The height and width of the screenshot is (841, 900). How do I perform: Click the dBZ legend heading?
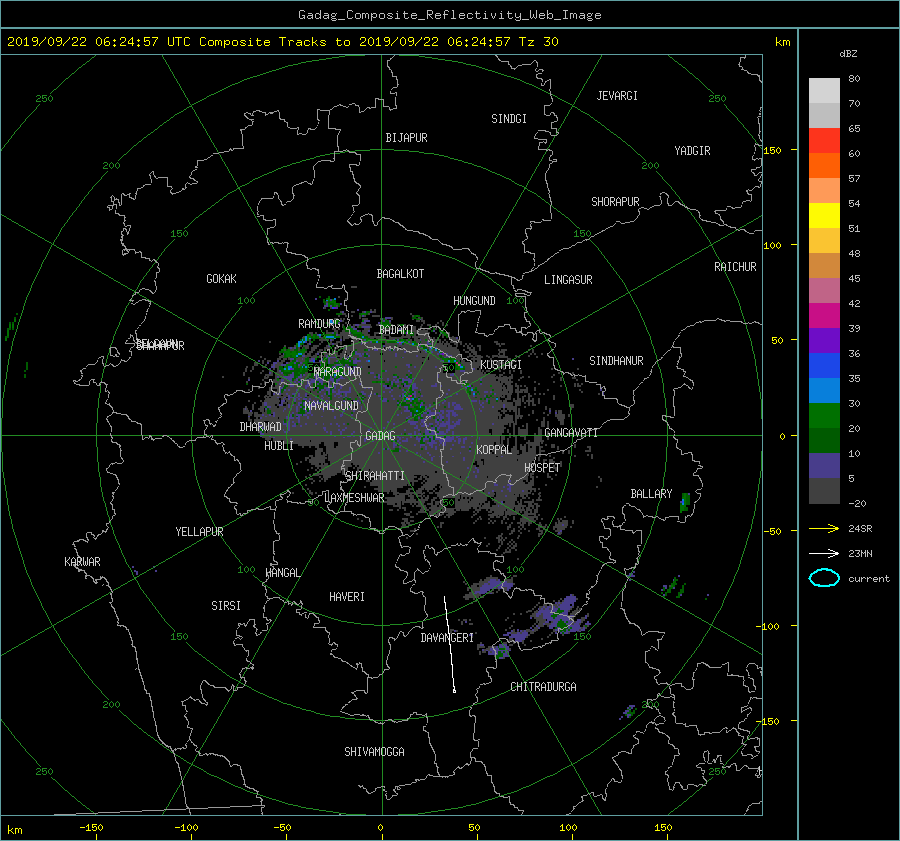click(x=848, y=53)
